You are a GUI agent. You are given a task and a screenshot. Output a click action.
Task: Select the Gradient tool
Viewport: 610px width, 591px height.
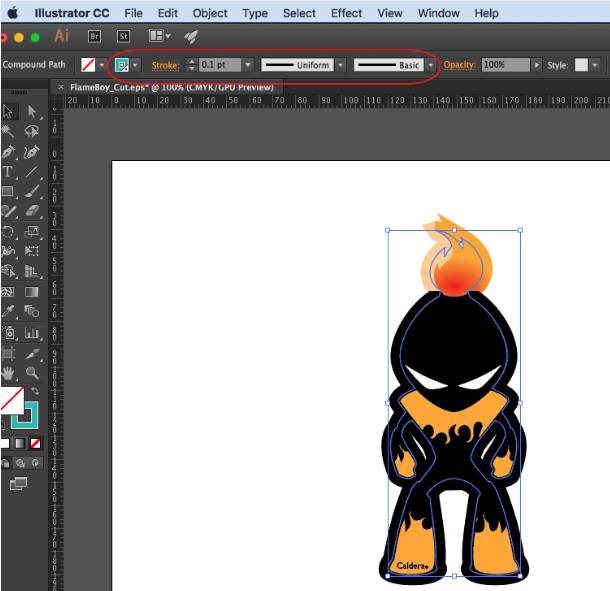pos(32,291)
